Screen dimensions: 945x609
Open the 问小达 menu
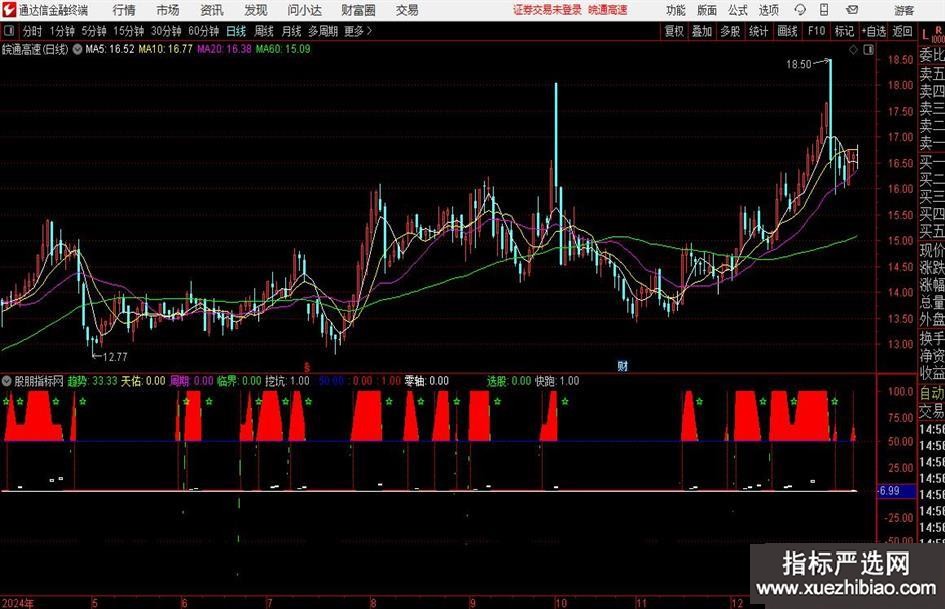304,10
